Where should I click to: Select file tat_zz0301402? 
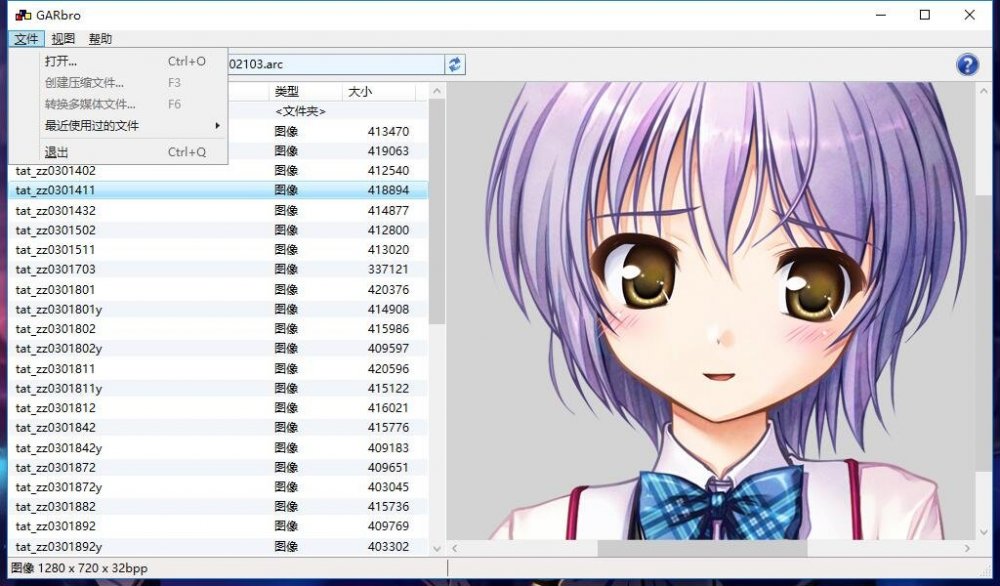[218, 171]
